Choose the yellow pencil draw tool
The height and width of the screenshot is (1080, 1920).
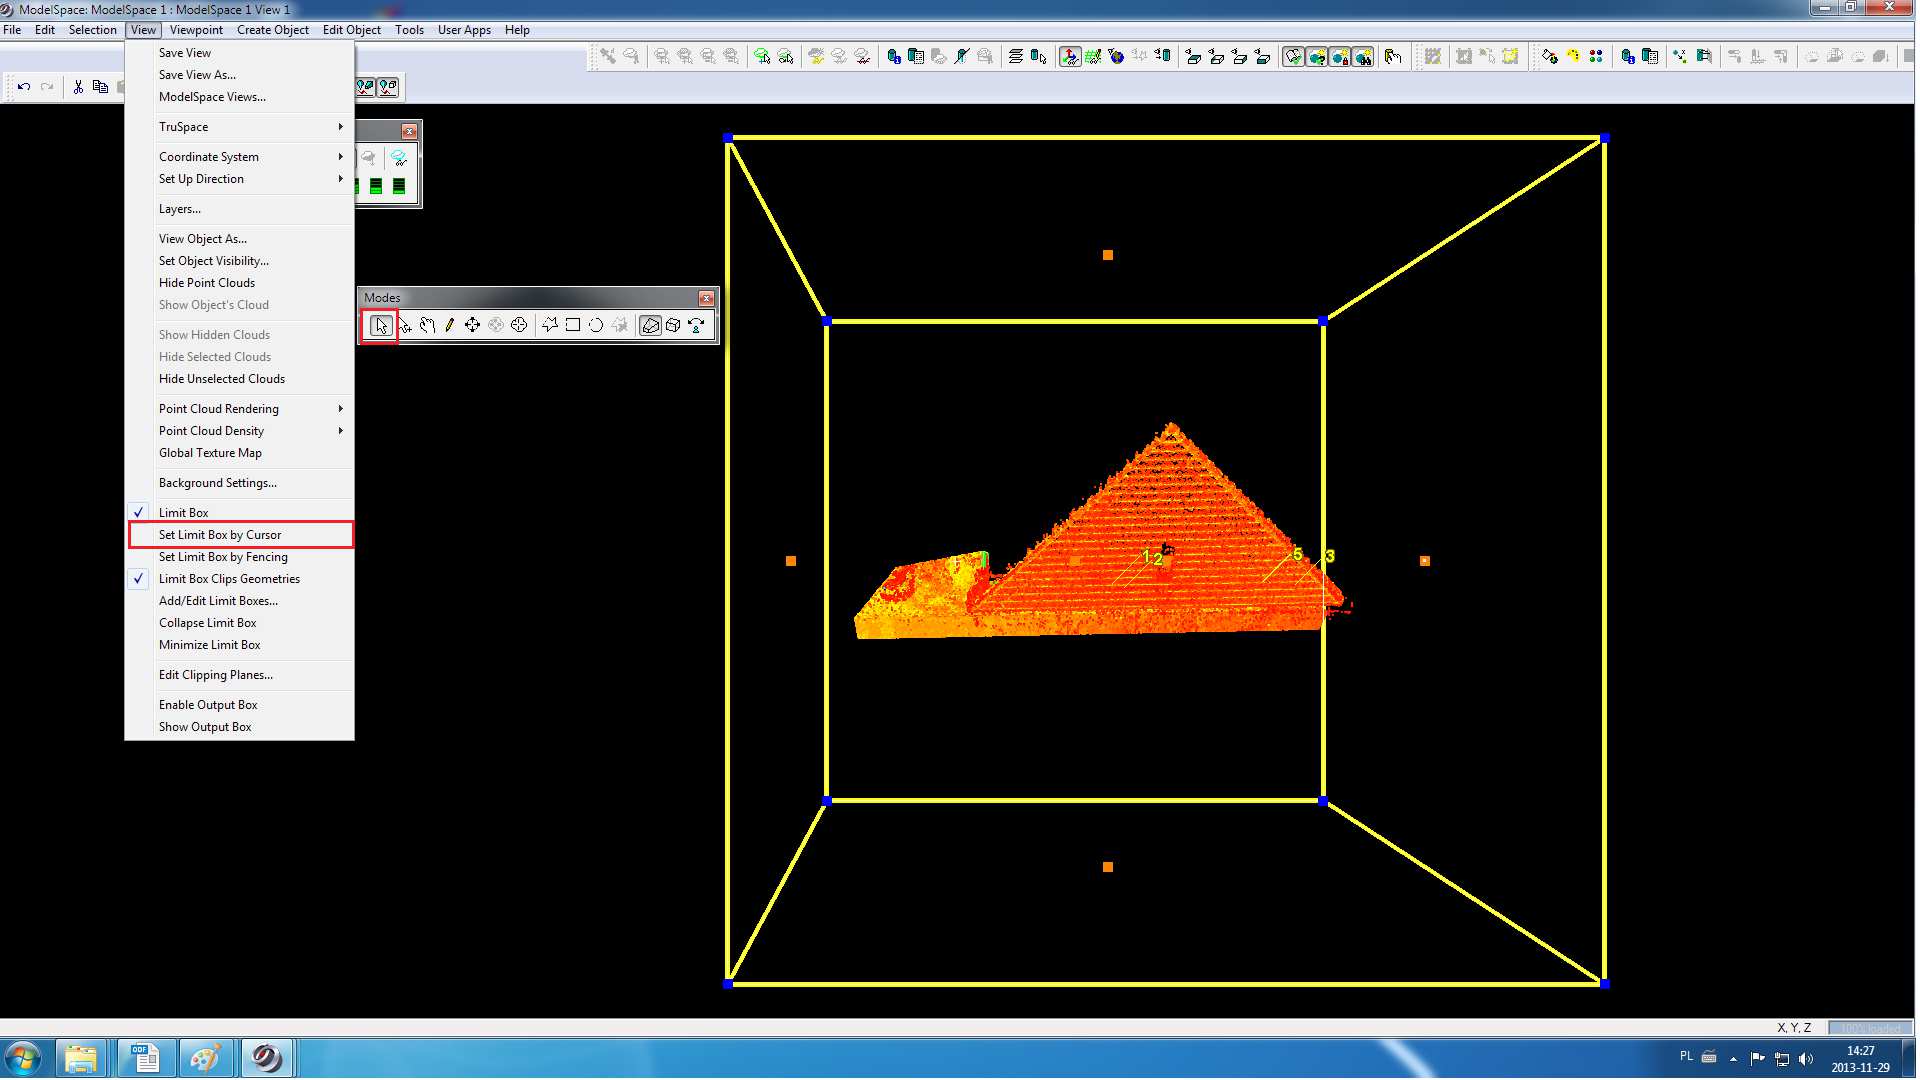click(450, 325)
